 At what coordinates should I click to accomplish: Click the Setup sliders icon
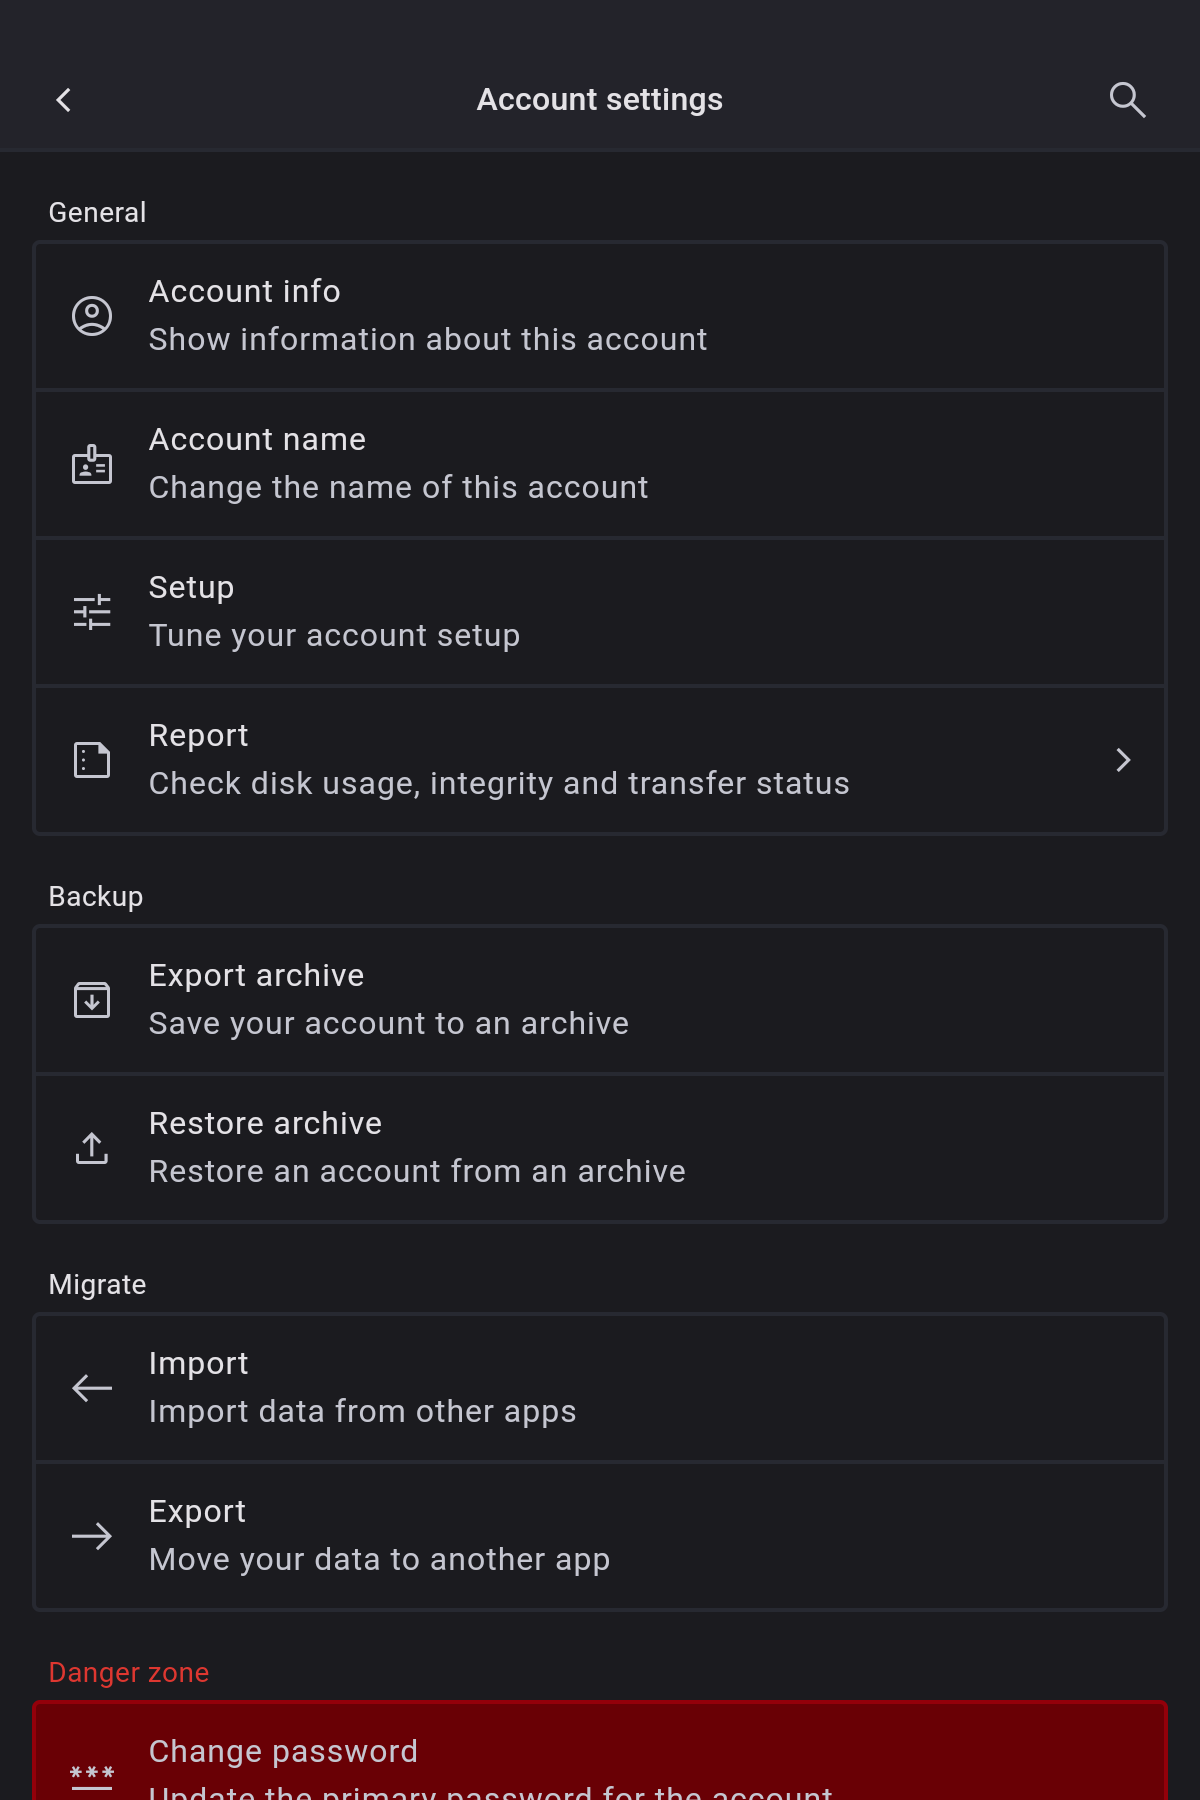92,612
